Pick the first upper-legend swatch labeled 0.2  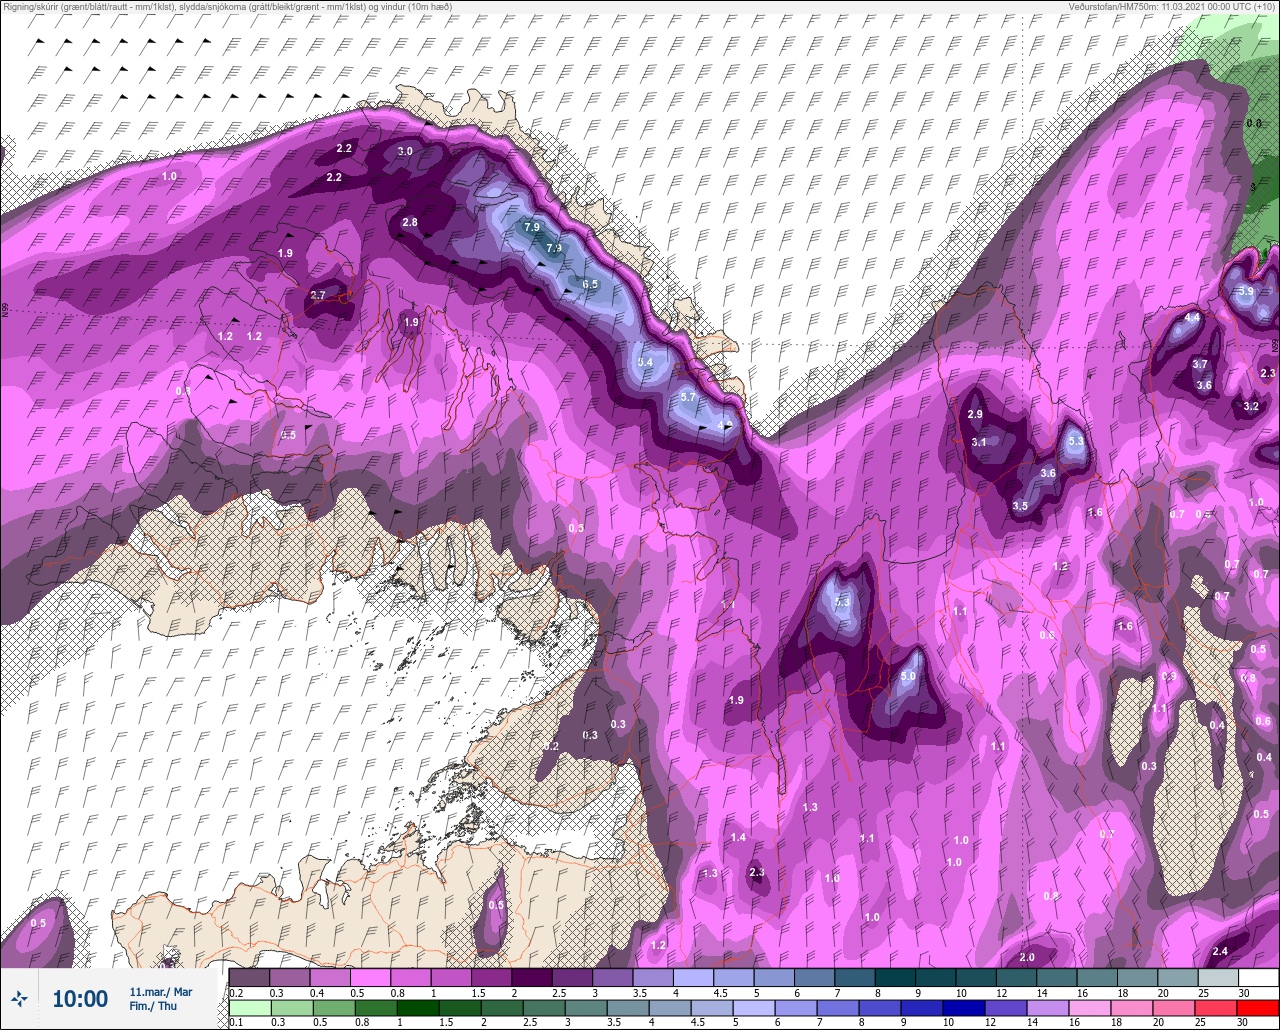point(249,977)
